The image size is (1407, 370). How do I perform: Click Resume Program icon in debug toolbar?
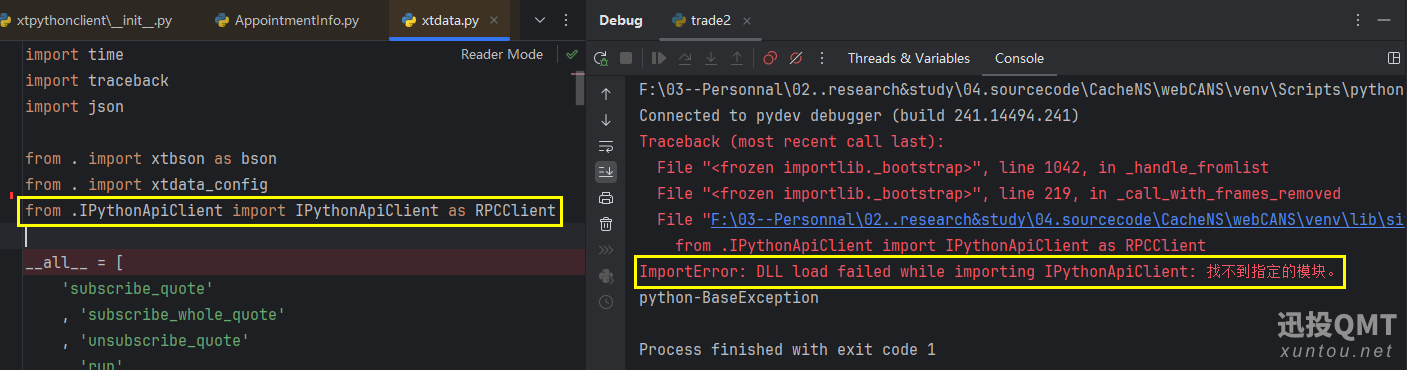pos(659,58)
